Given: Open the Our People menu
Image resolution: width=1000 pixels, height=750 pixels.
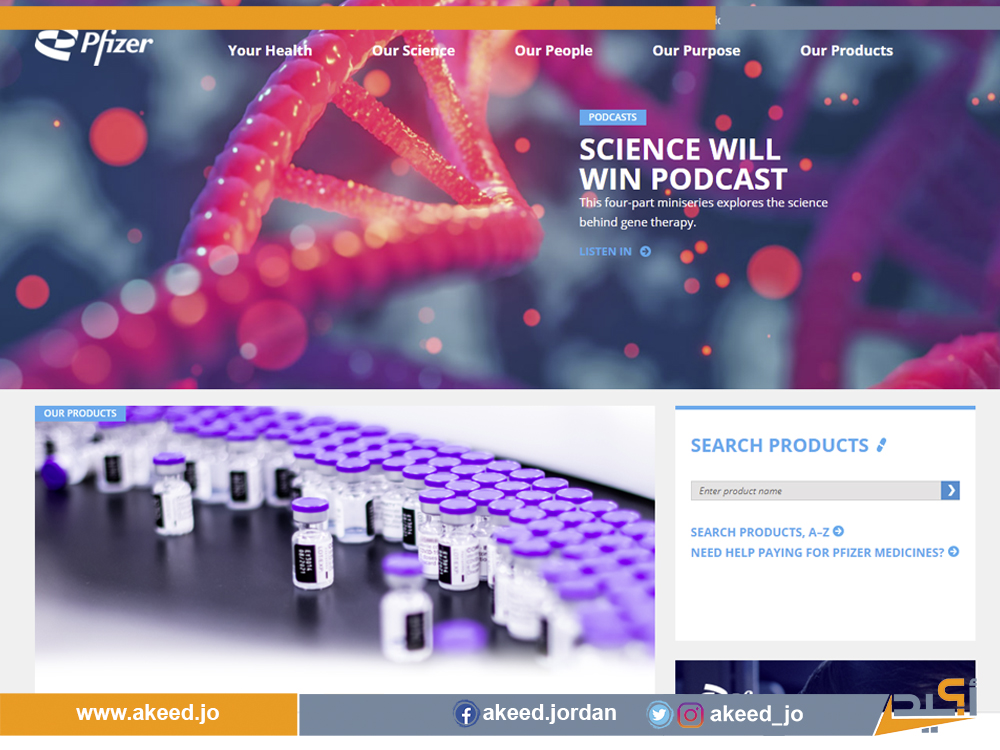Looking at the screenshot, I should 554,50.
